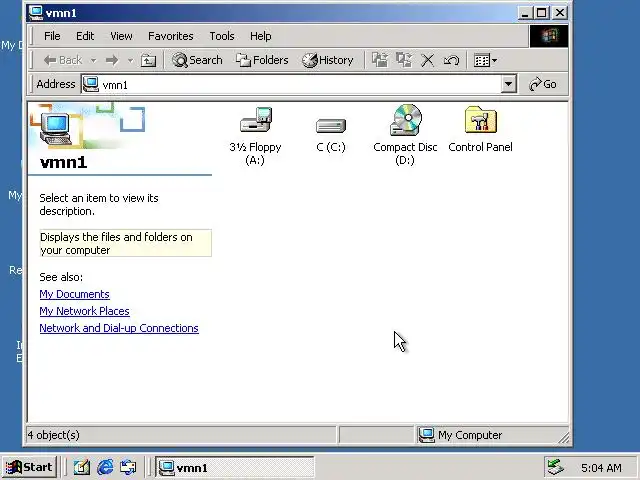Screen dimensions: 640x480
Task: Click the Go button
Action: 542,84
